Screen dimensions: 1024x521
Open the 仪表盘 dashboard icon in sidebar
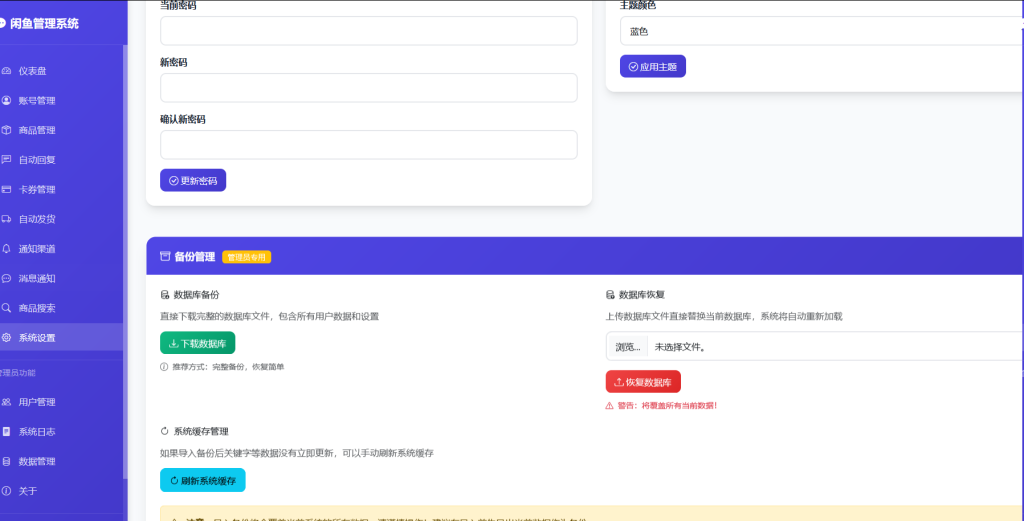coord(7,71)
